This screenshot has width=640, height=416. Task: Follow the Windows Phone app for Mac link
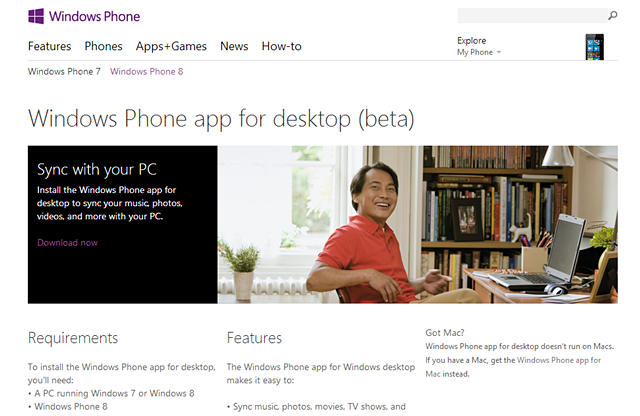pos(513,367)
